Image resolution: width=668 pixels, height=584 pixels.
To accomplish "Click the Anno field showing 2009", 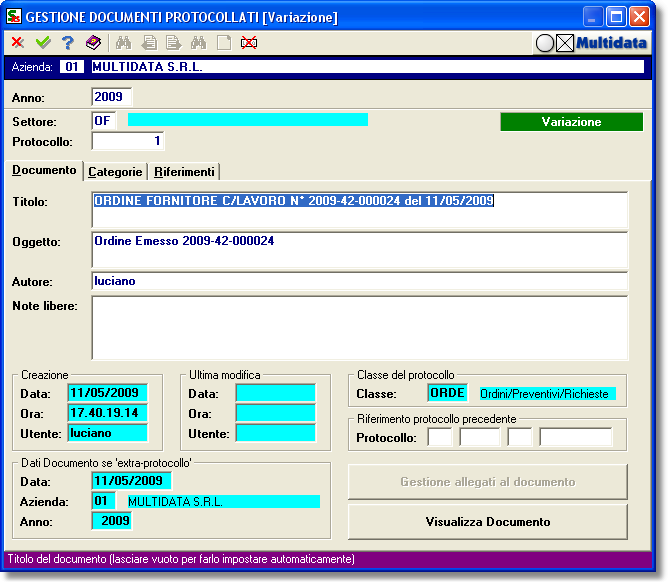I will tap(112, 97).
